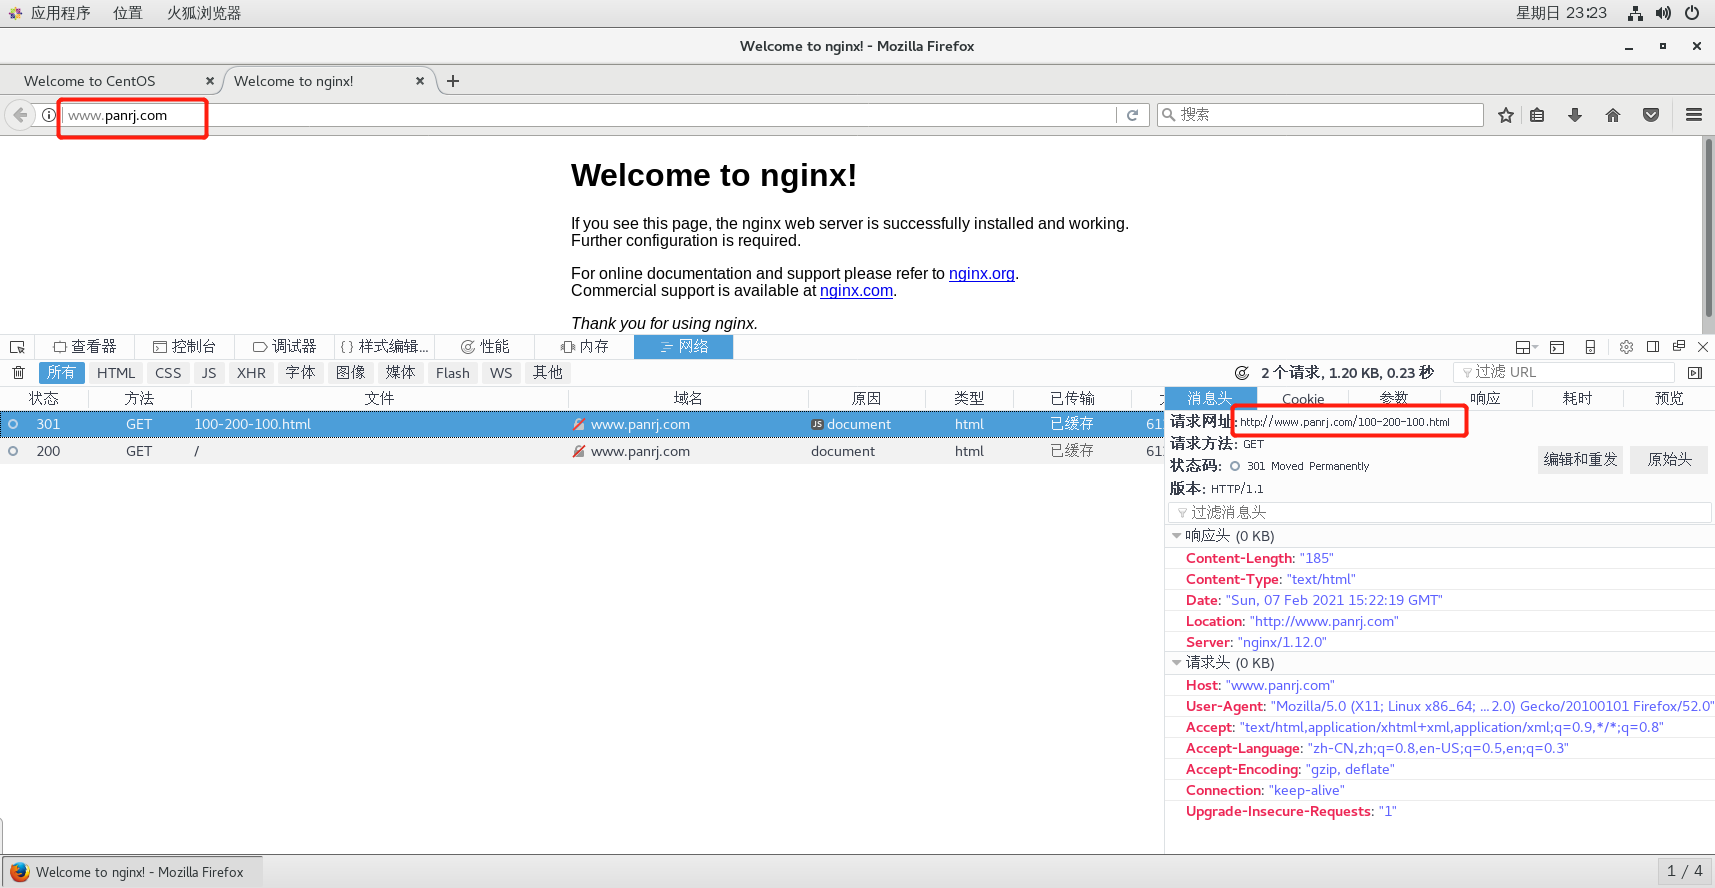Open volume control in top panel
The width and height of the screenshot is (1715, 888).
(x=1663, y=13)
